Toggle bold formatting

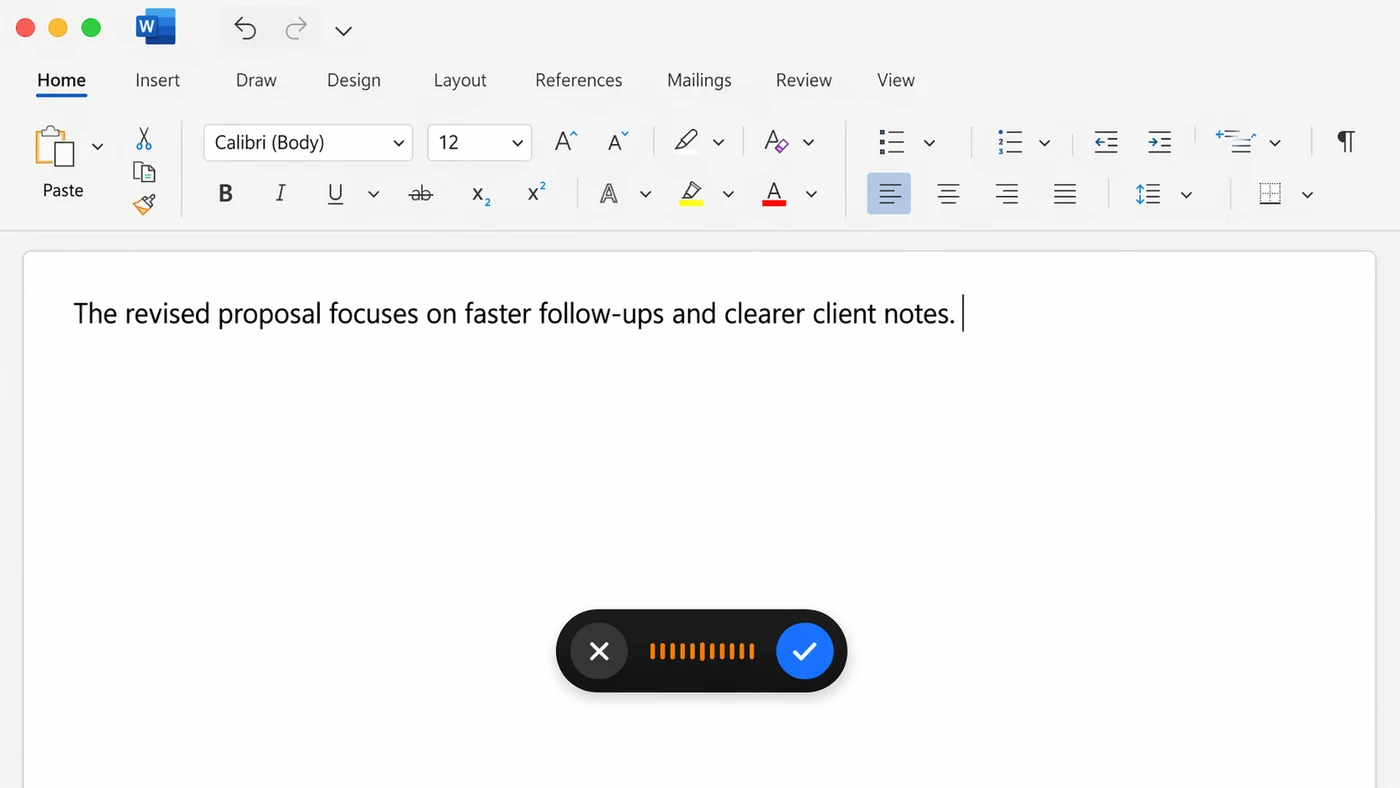pos(225,193)
